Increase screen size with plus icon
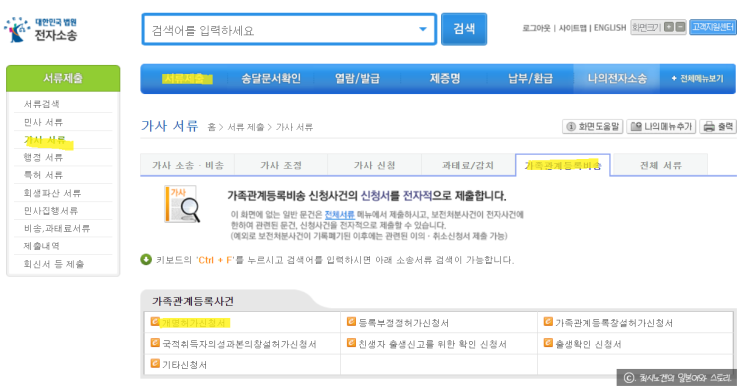 tap(668, 27)
